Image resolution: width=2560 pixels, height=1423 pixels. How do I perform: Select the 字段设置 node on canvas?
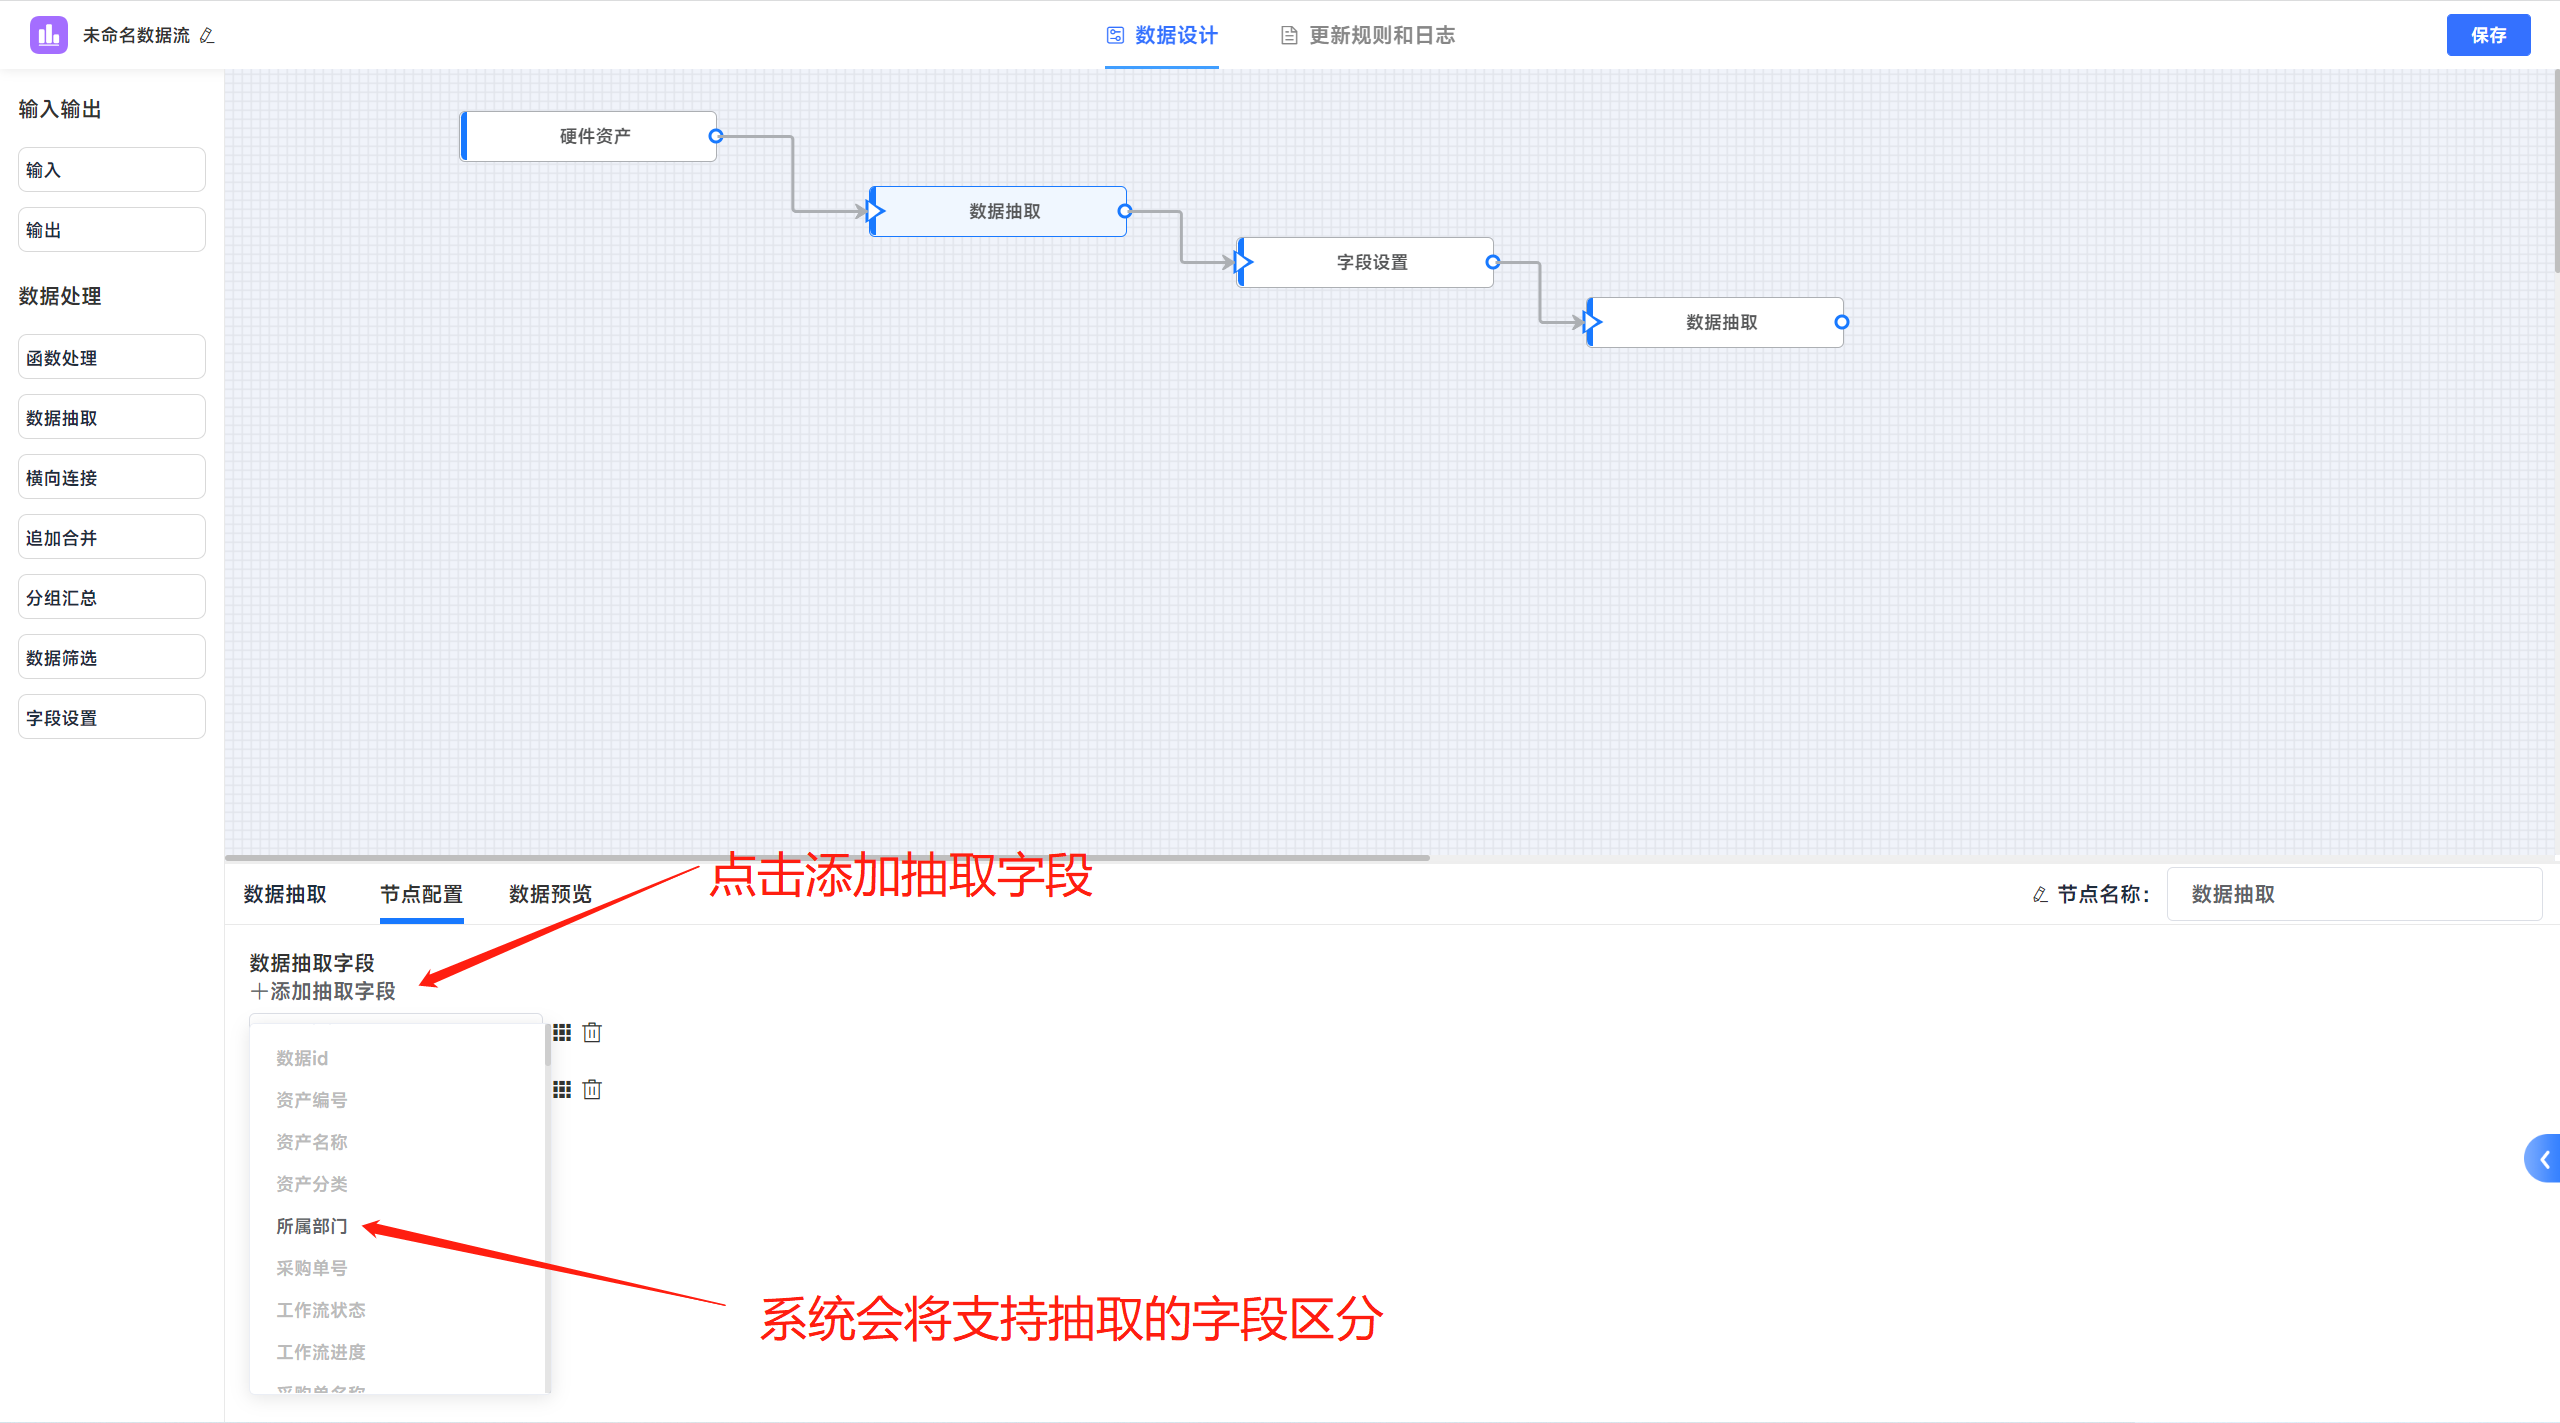pyautogui.click(x=1366, y=262)
